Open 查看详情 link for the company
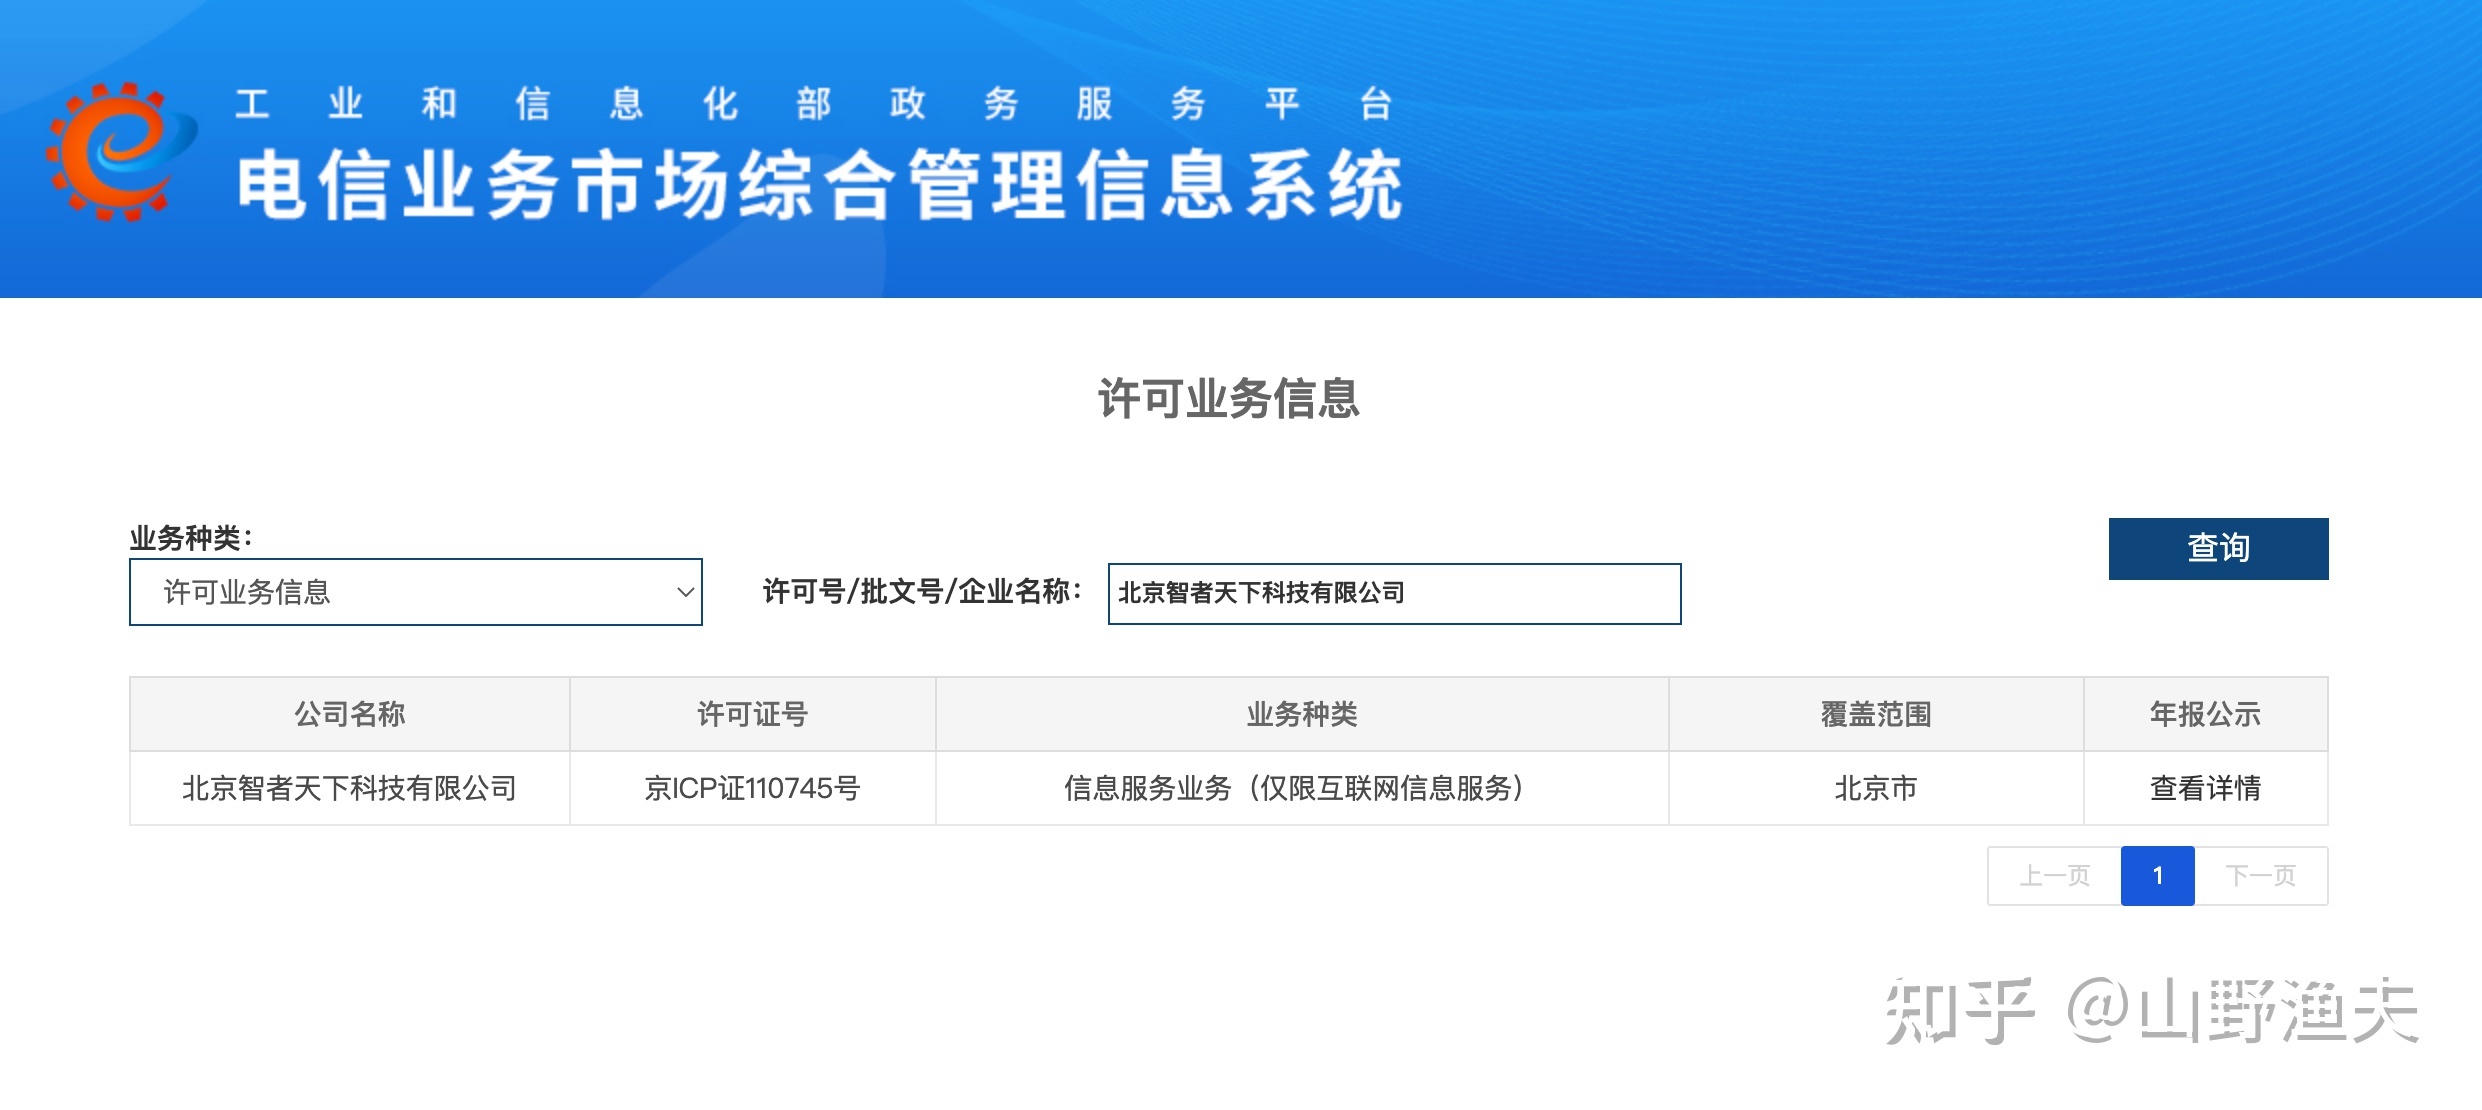This screenshot has width=2482, height=1110. 2205,788
